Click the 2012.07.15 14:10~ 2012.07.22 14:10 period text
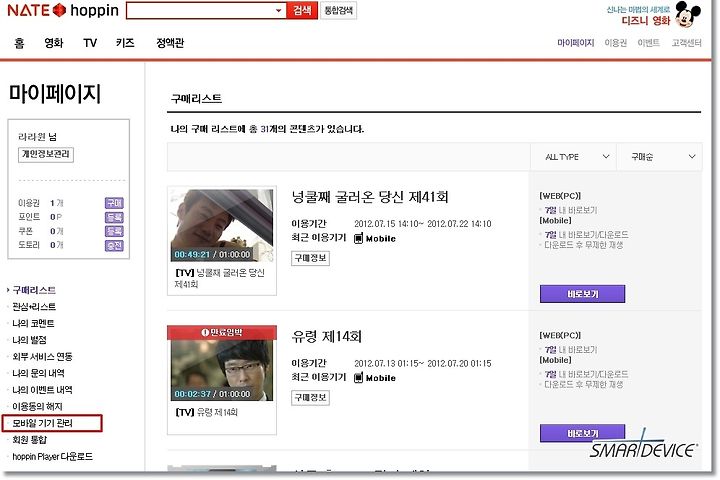Screen dimensions: 720x480 pos(422,224)
